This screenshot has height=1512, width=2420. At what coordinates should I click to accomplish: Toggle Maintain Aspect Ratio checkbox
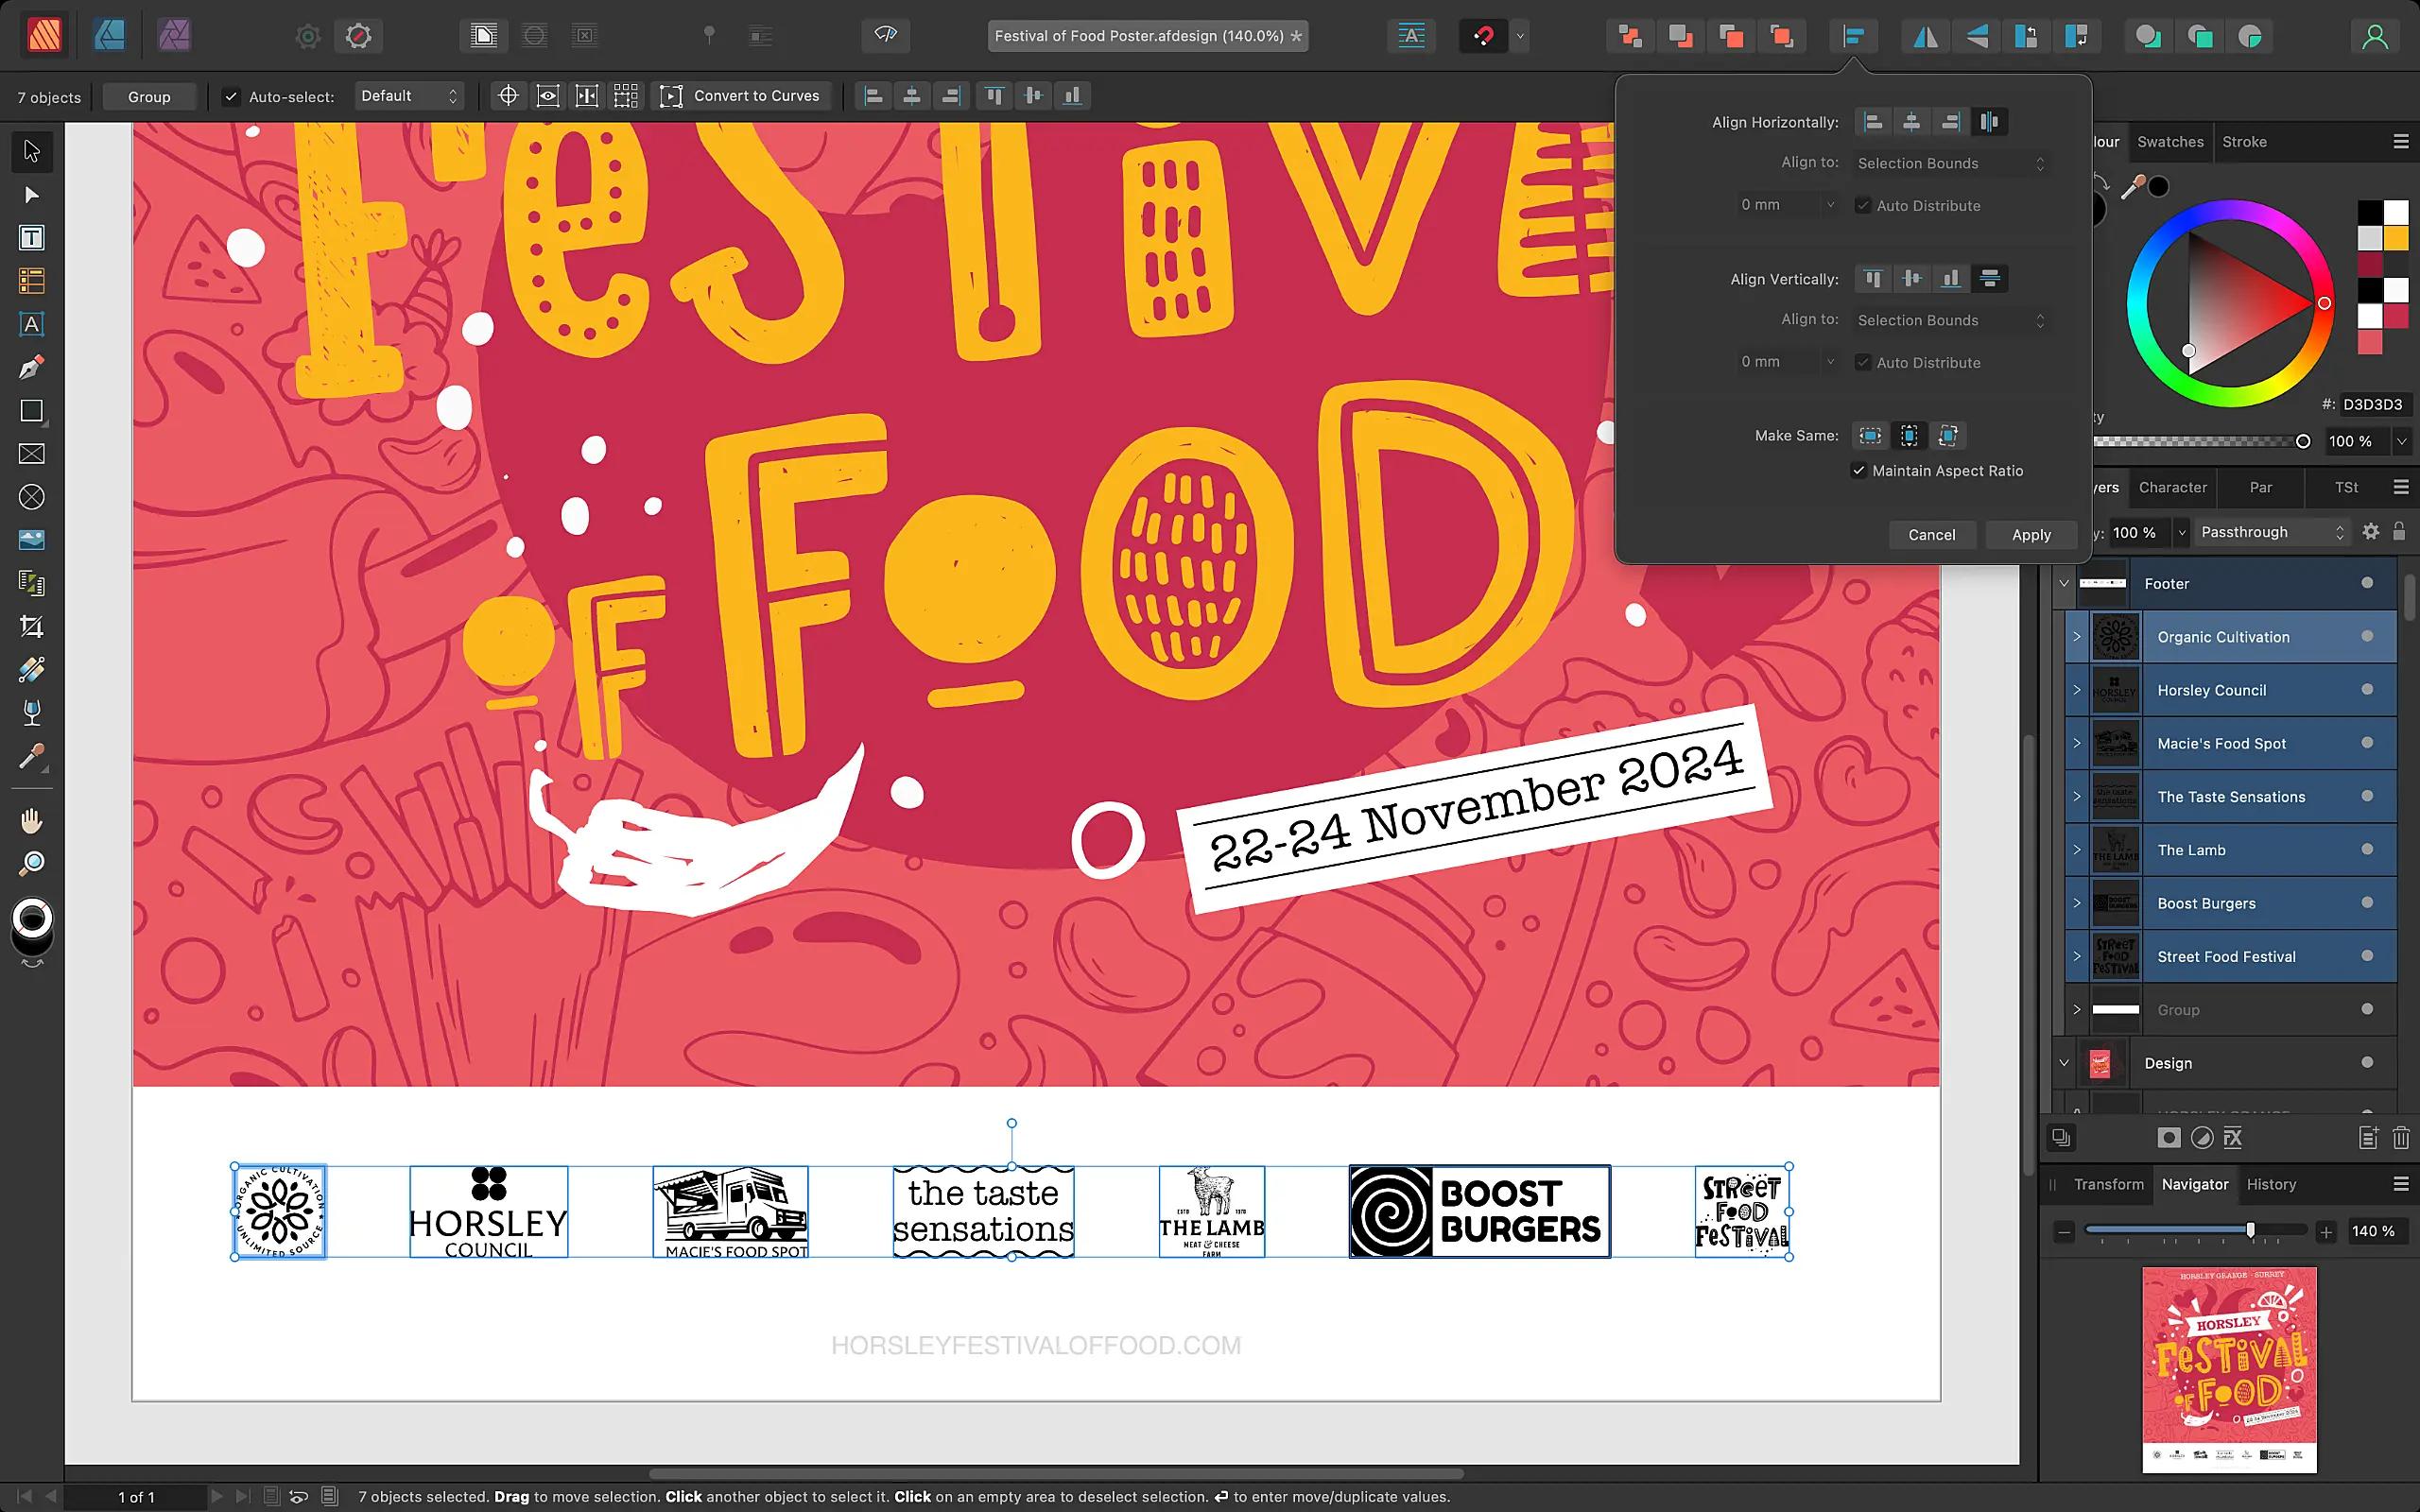(1859, 471)
